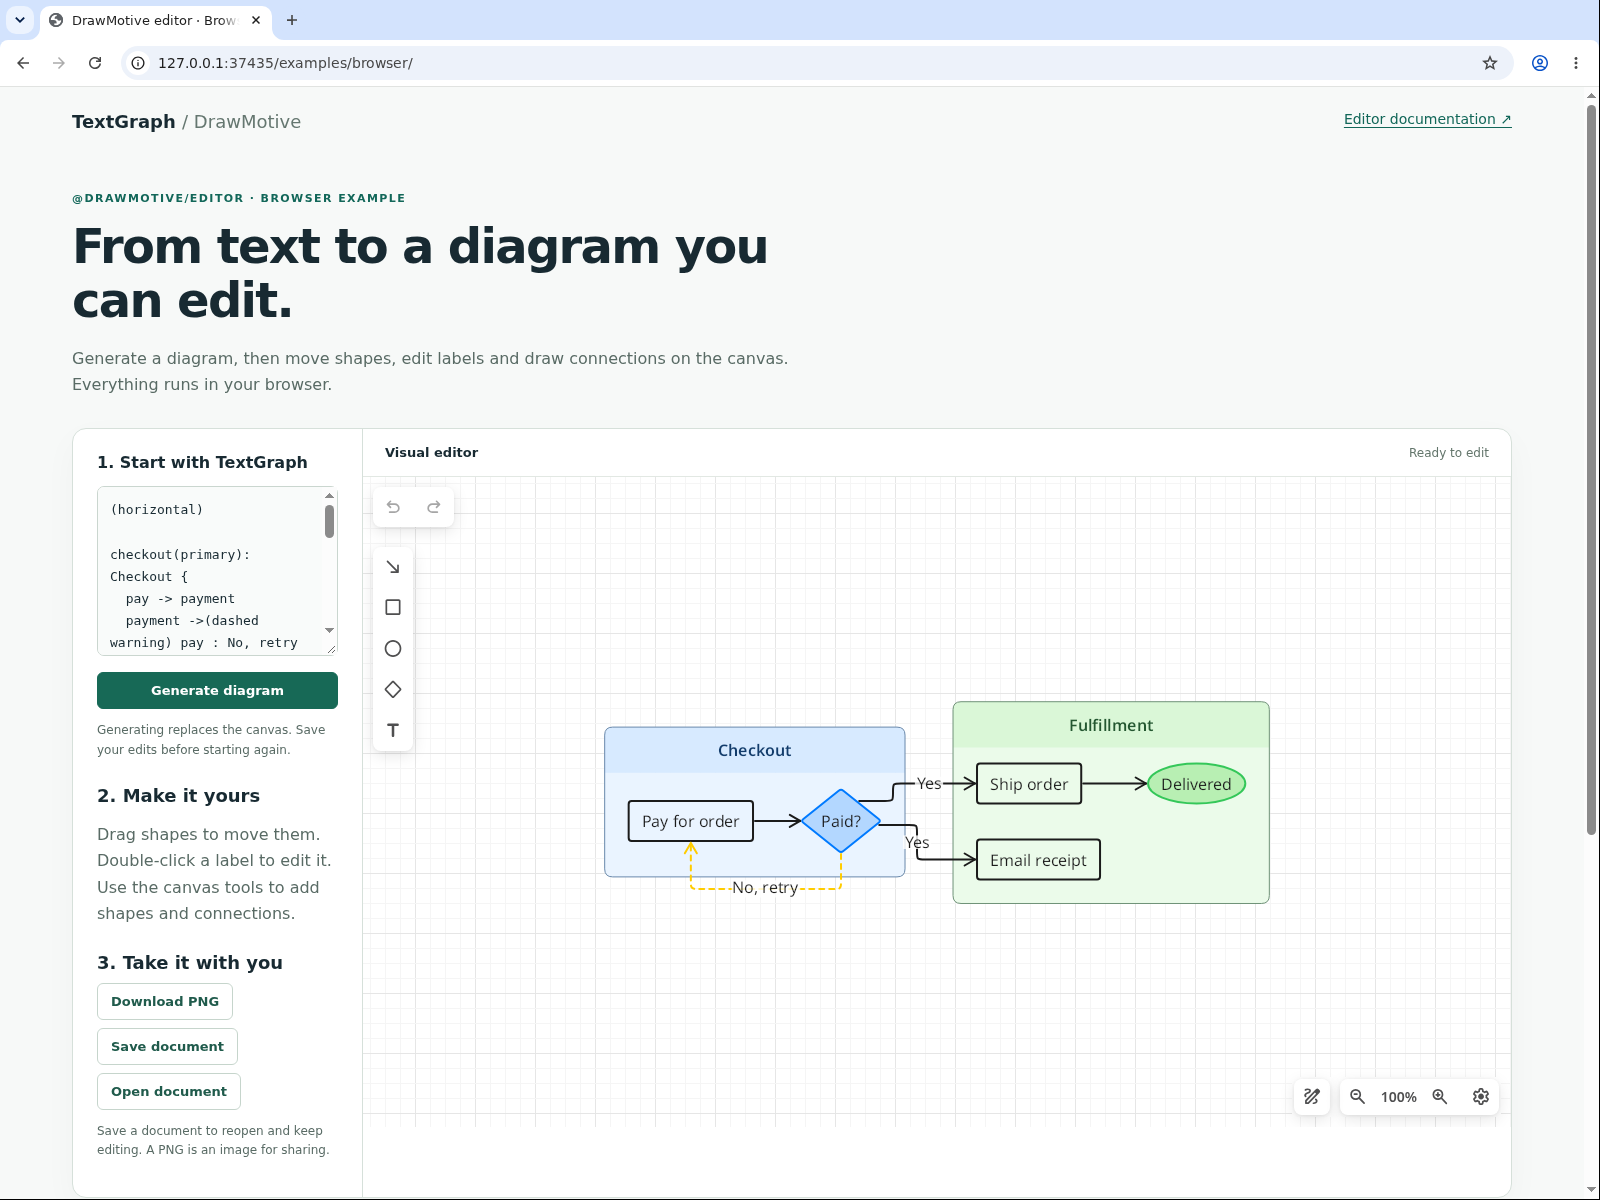Reload the page with refresh icon

[95, 63]
